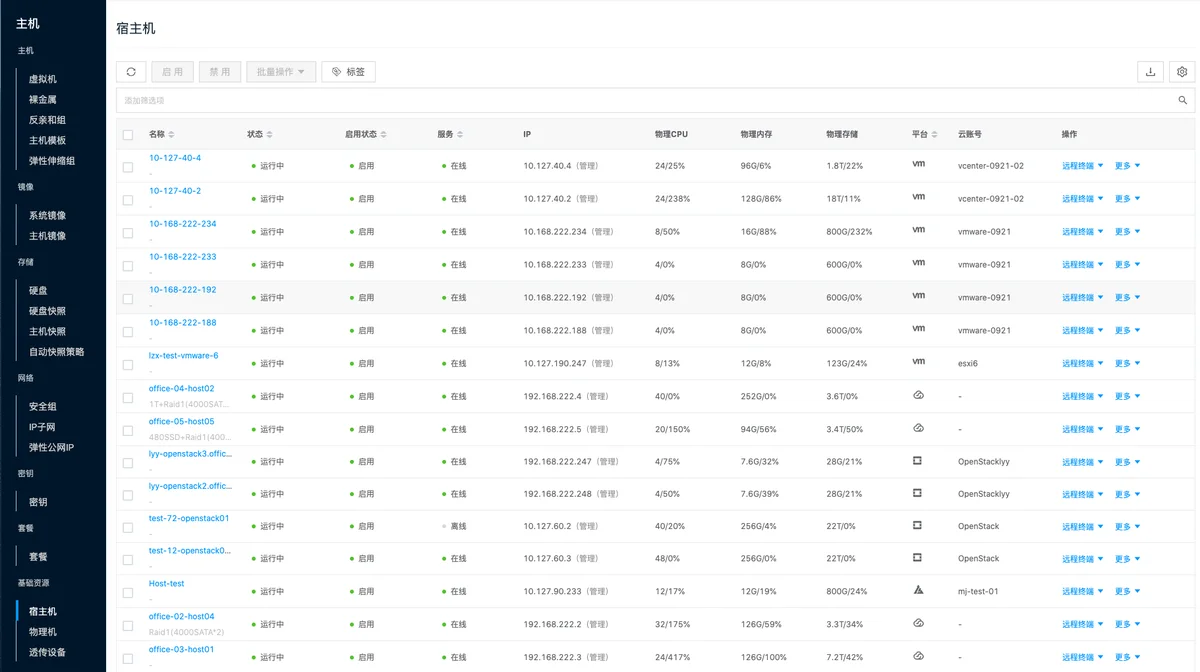Toggle the select-all checkbox in table header
Screen dimensions: 1200x672
[x=128, y=135]
